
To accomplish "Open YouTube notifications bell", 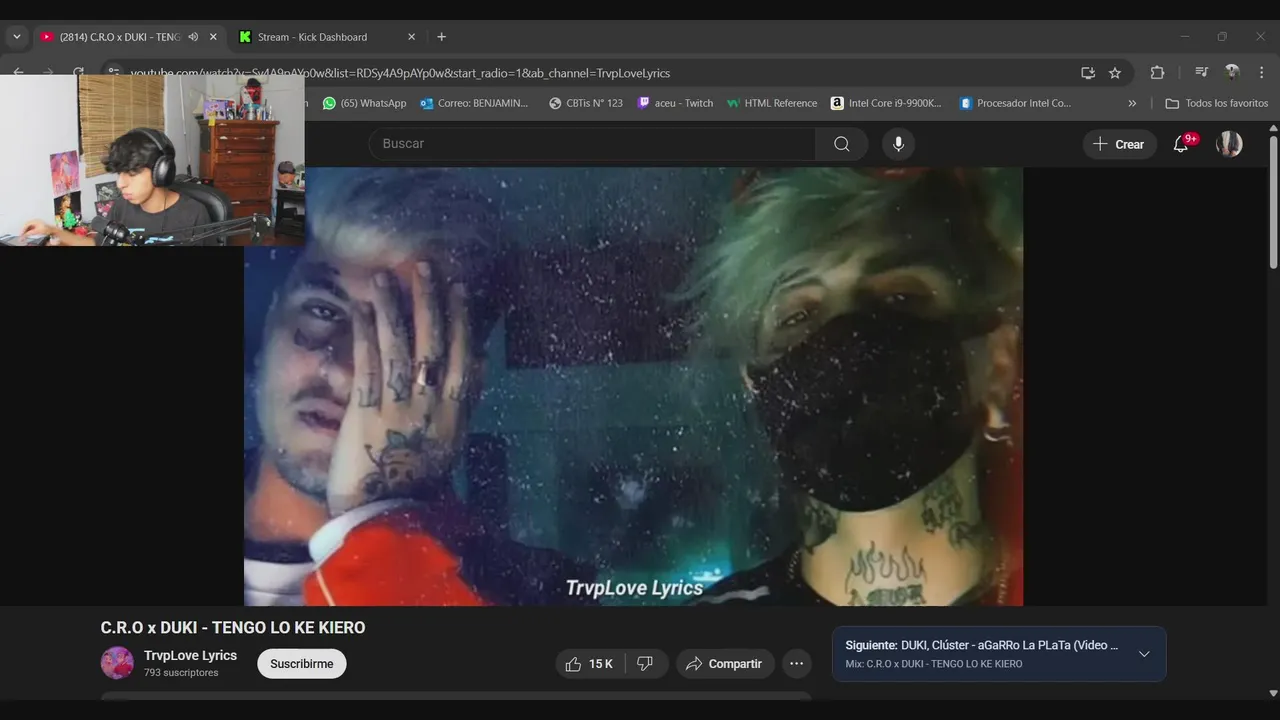I will pos(1181,144).
